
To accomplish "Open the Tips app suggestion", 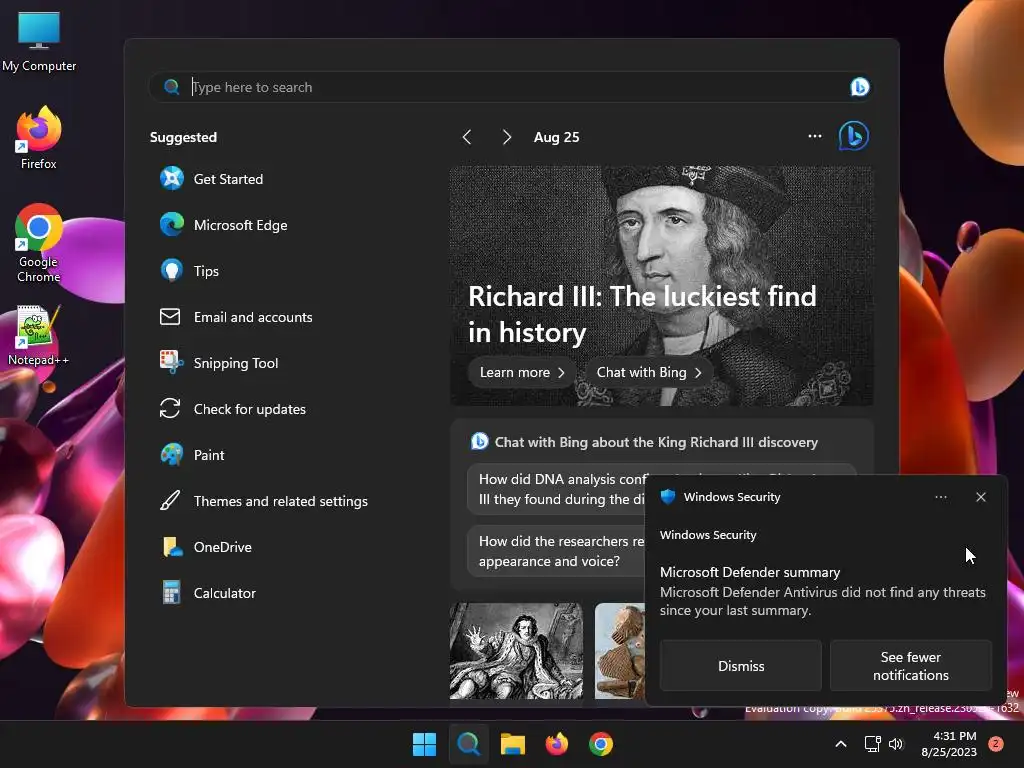I will (189, 270).
